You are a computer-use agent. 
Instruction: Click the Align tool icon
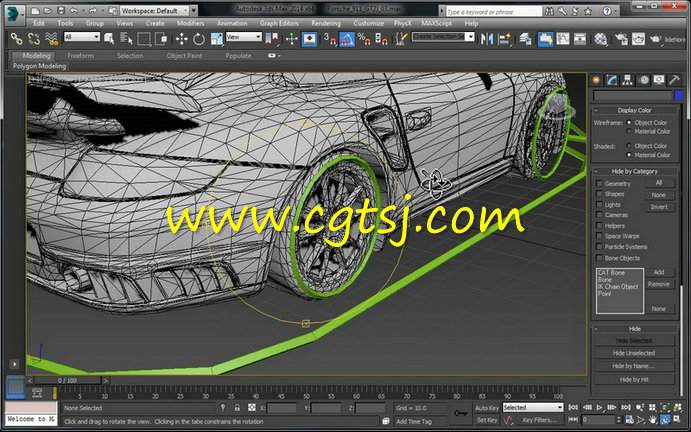click(x=504, y=39)
